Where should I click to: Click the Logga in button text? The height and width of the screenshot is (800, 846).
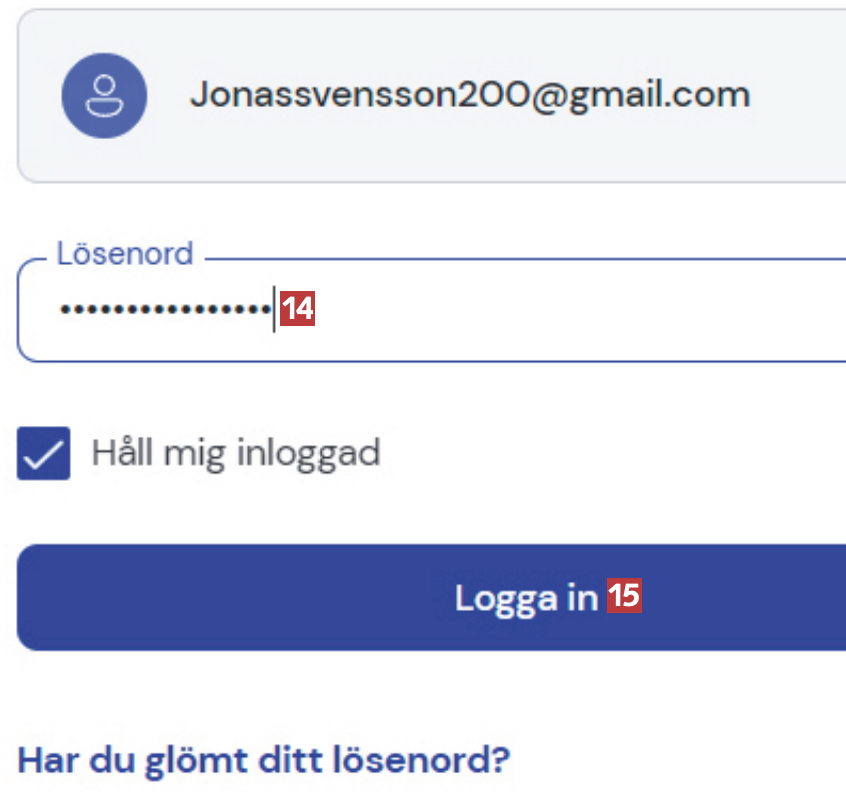[x=526, y=598]
